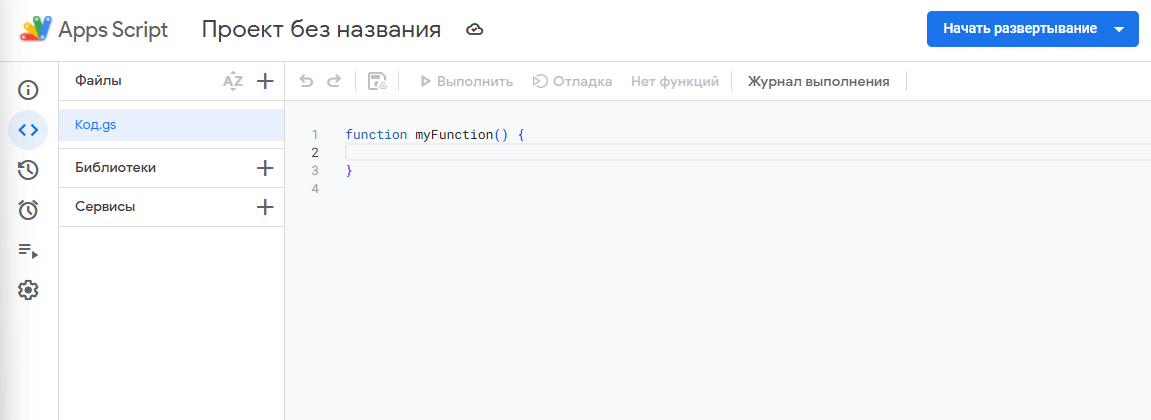Image resolution: width=1151 pixels, height=420 pixels.
Task: Open the Overview info icon in sidebar
Action: click(x=28, y=90)
